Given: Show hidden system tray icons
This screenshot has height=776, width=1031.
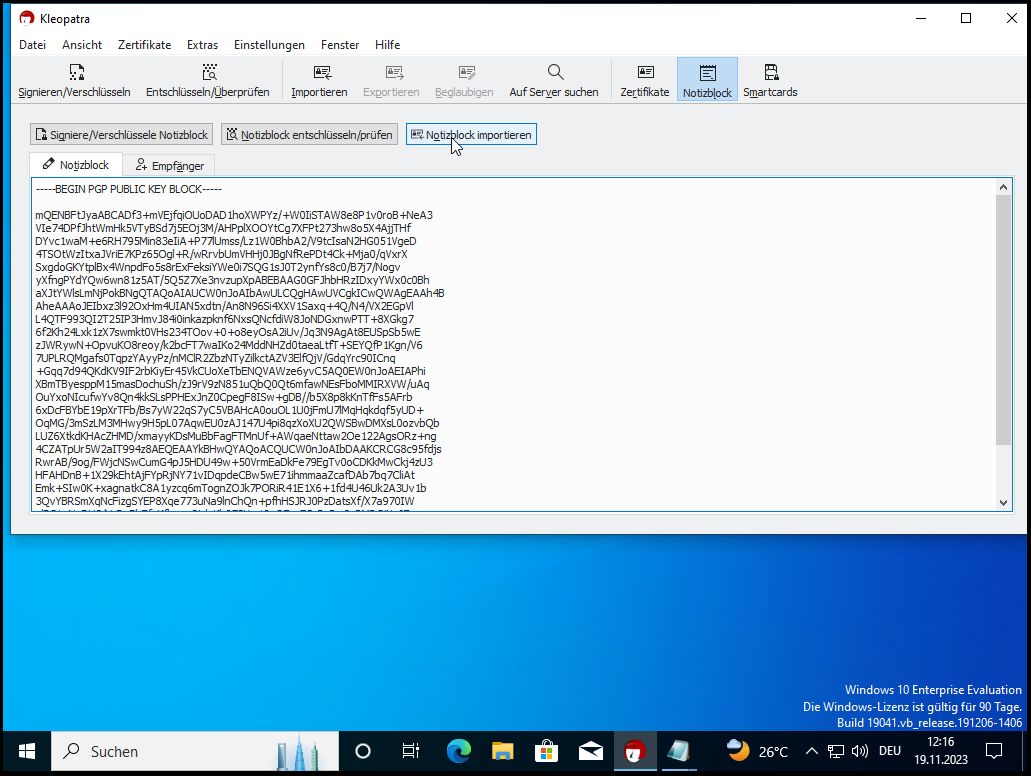Looking at the screenshot, I should [x=811, y=751].
